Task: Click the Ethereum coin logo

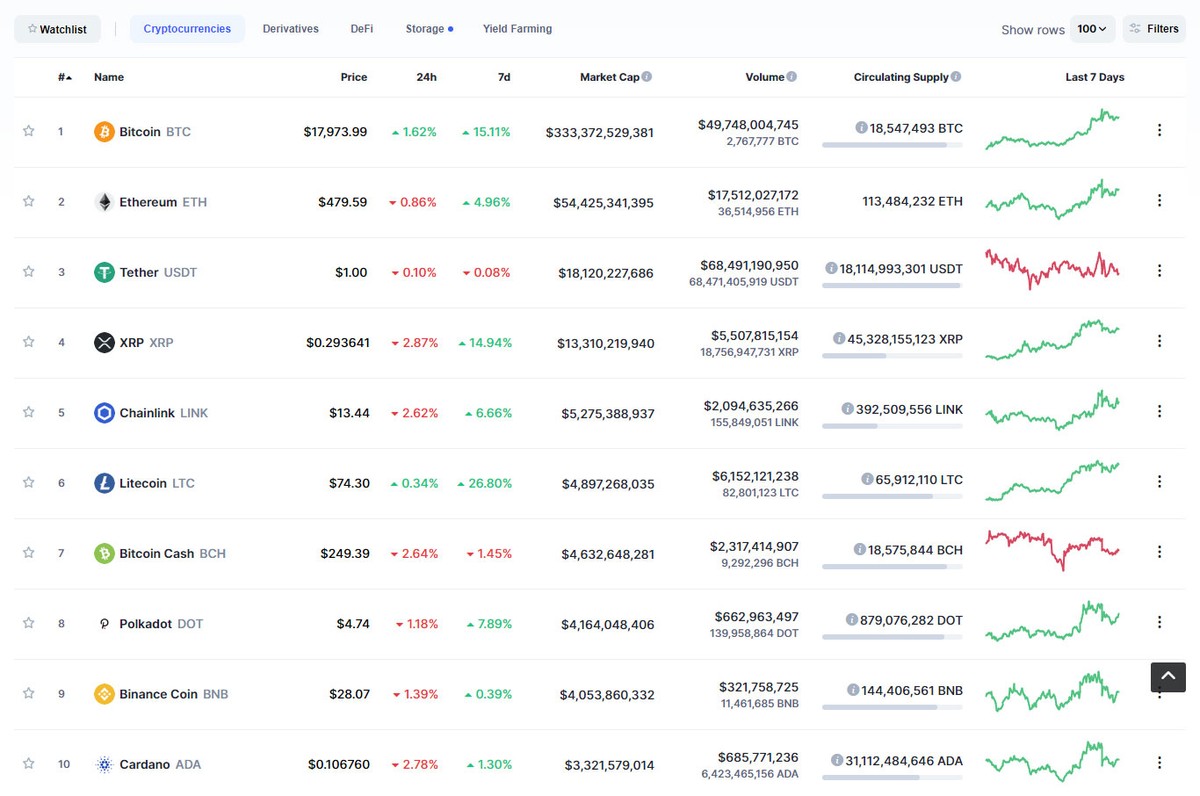Action: [103, 201]
